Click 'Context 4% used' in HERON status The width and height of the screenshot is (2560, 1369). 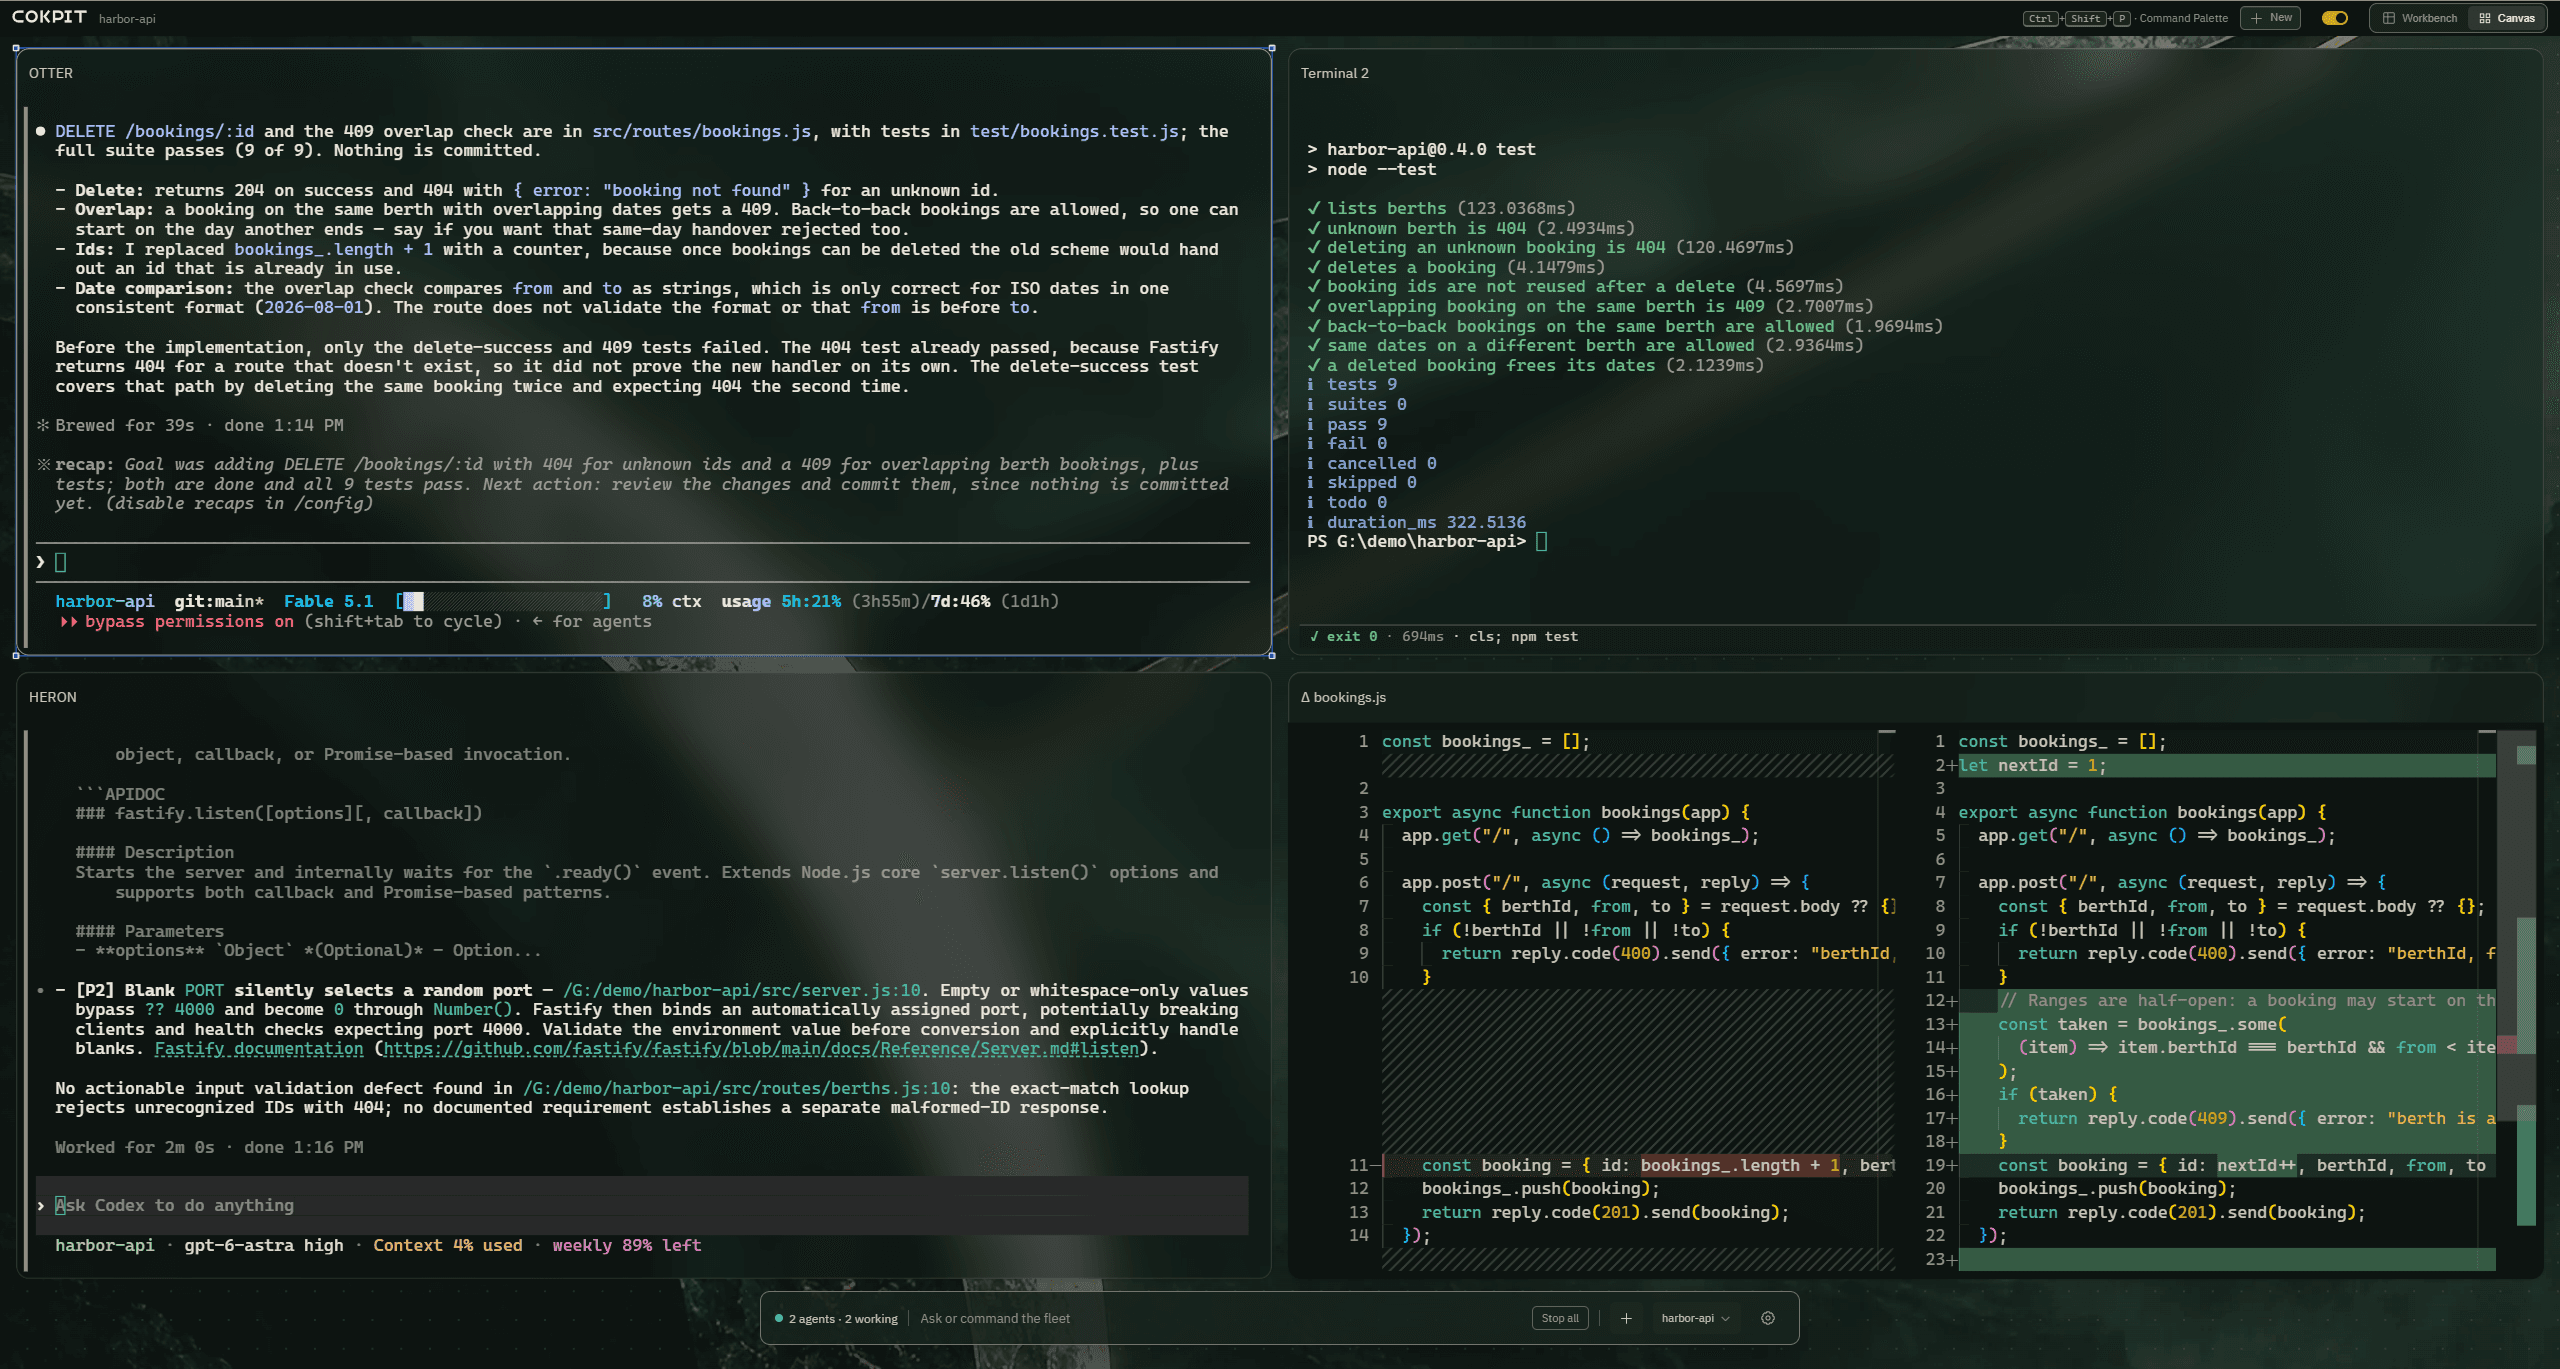click(x=448, y=1245)
